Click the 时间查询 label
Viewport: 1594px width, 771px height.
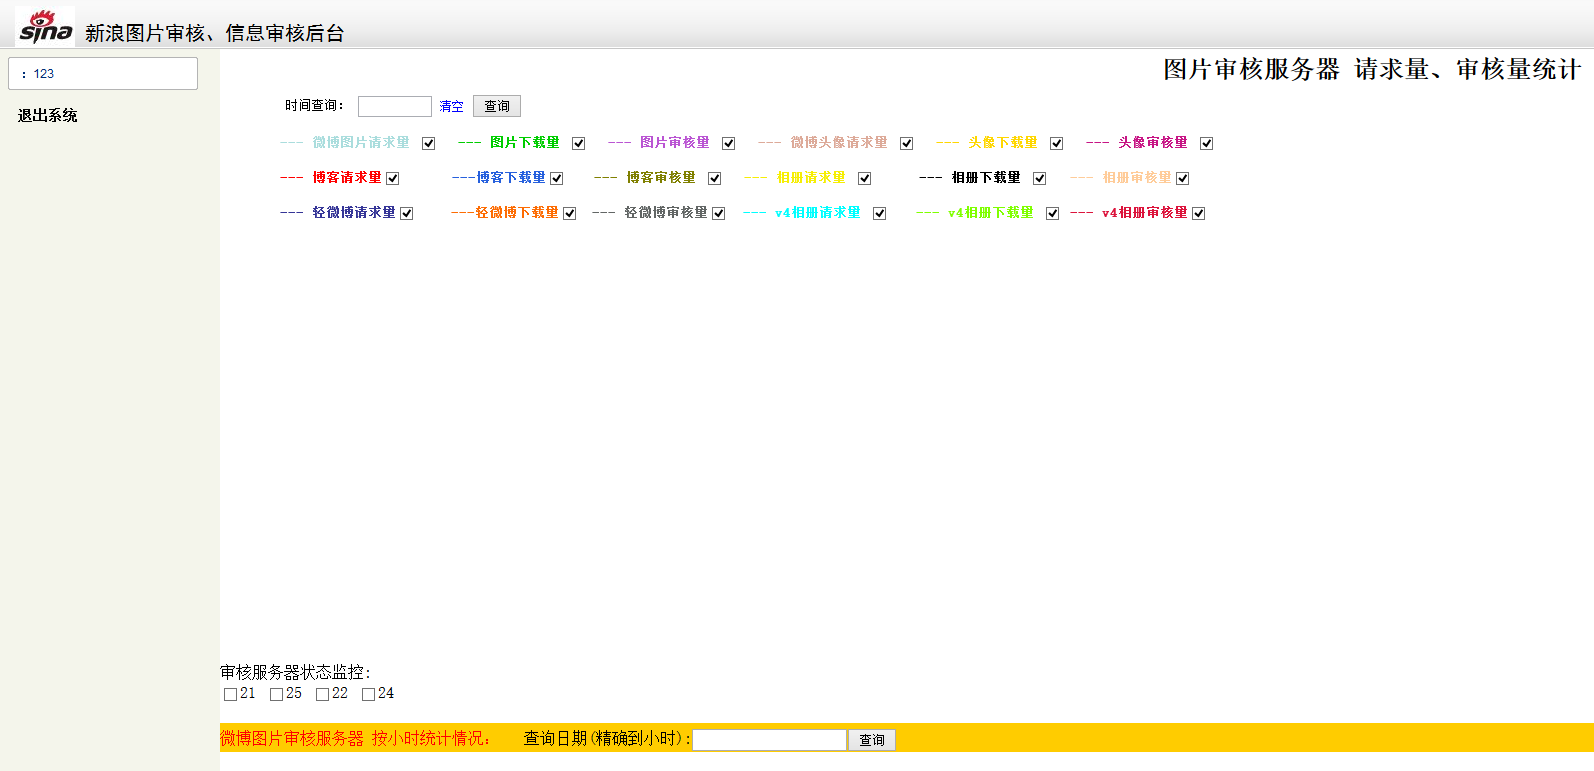point(314,106)
